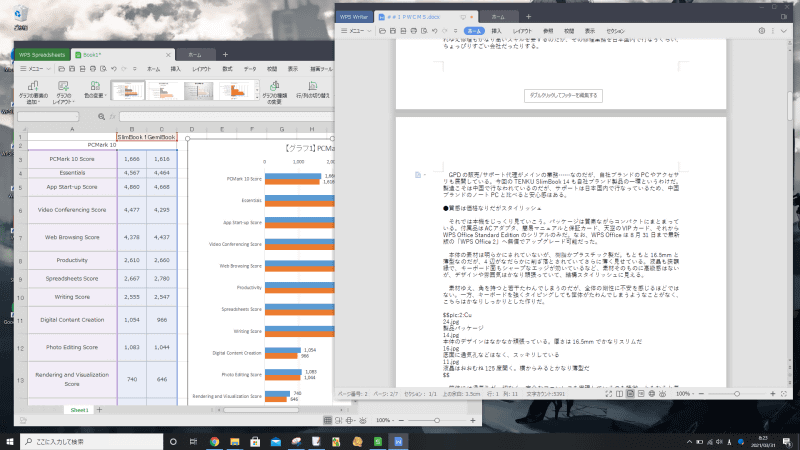800x450 pixels.
Task: Click the zoom magnifier beside formula bar
Action: (x=102, y=117)
